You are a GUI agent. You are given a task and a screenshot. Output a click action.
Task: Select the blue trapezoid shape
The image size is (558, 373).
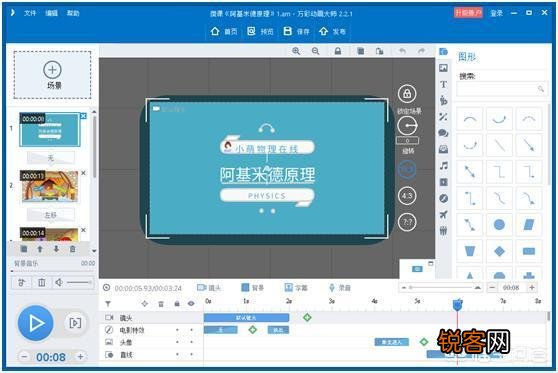tap(470, 251)
